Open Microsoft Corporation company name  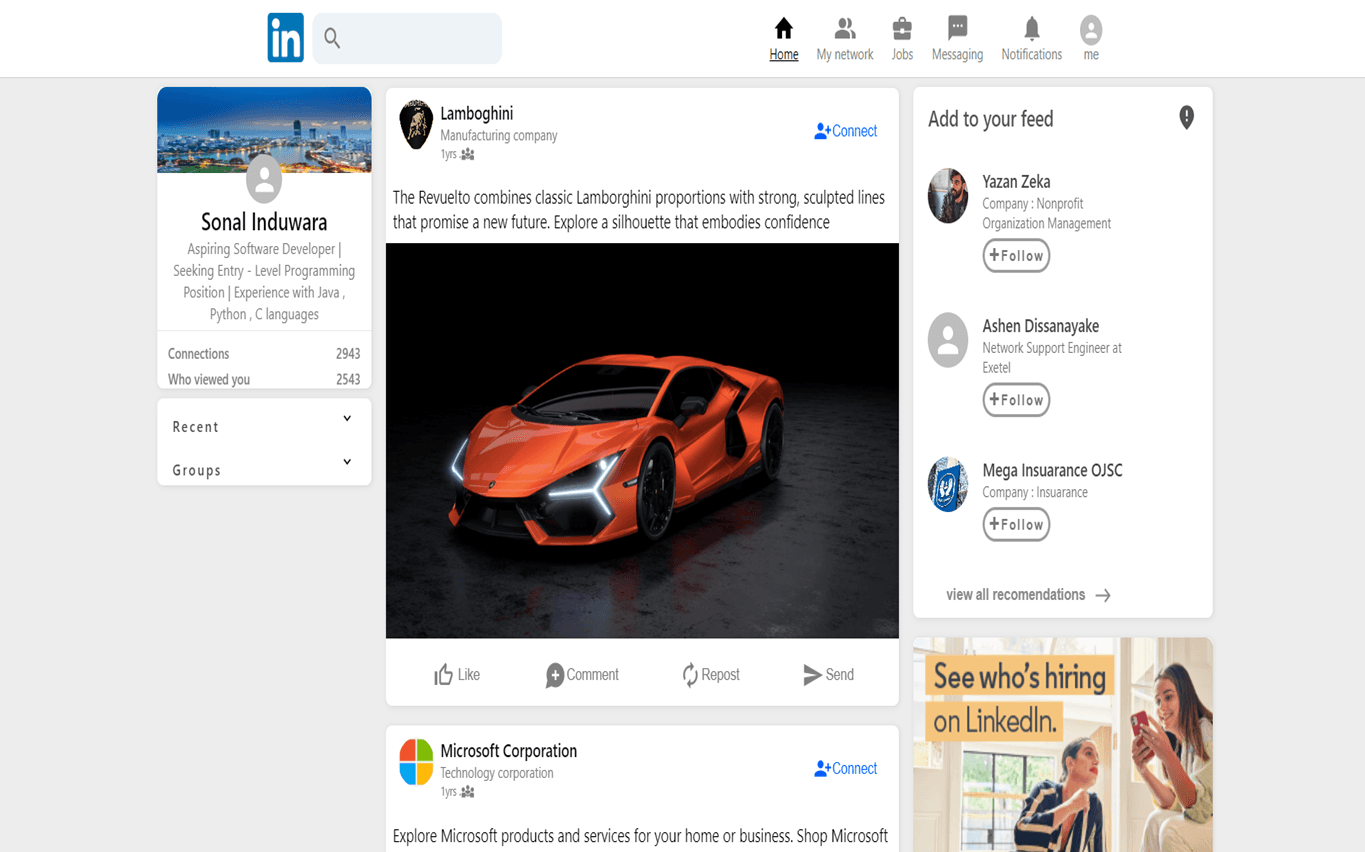[x=509, y=751]
